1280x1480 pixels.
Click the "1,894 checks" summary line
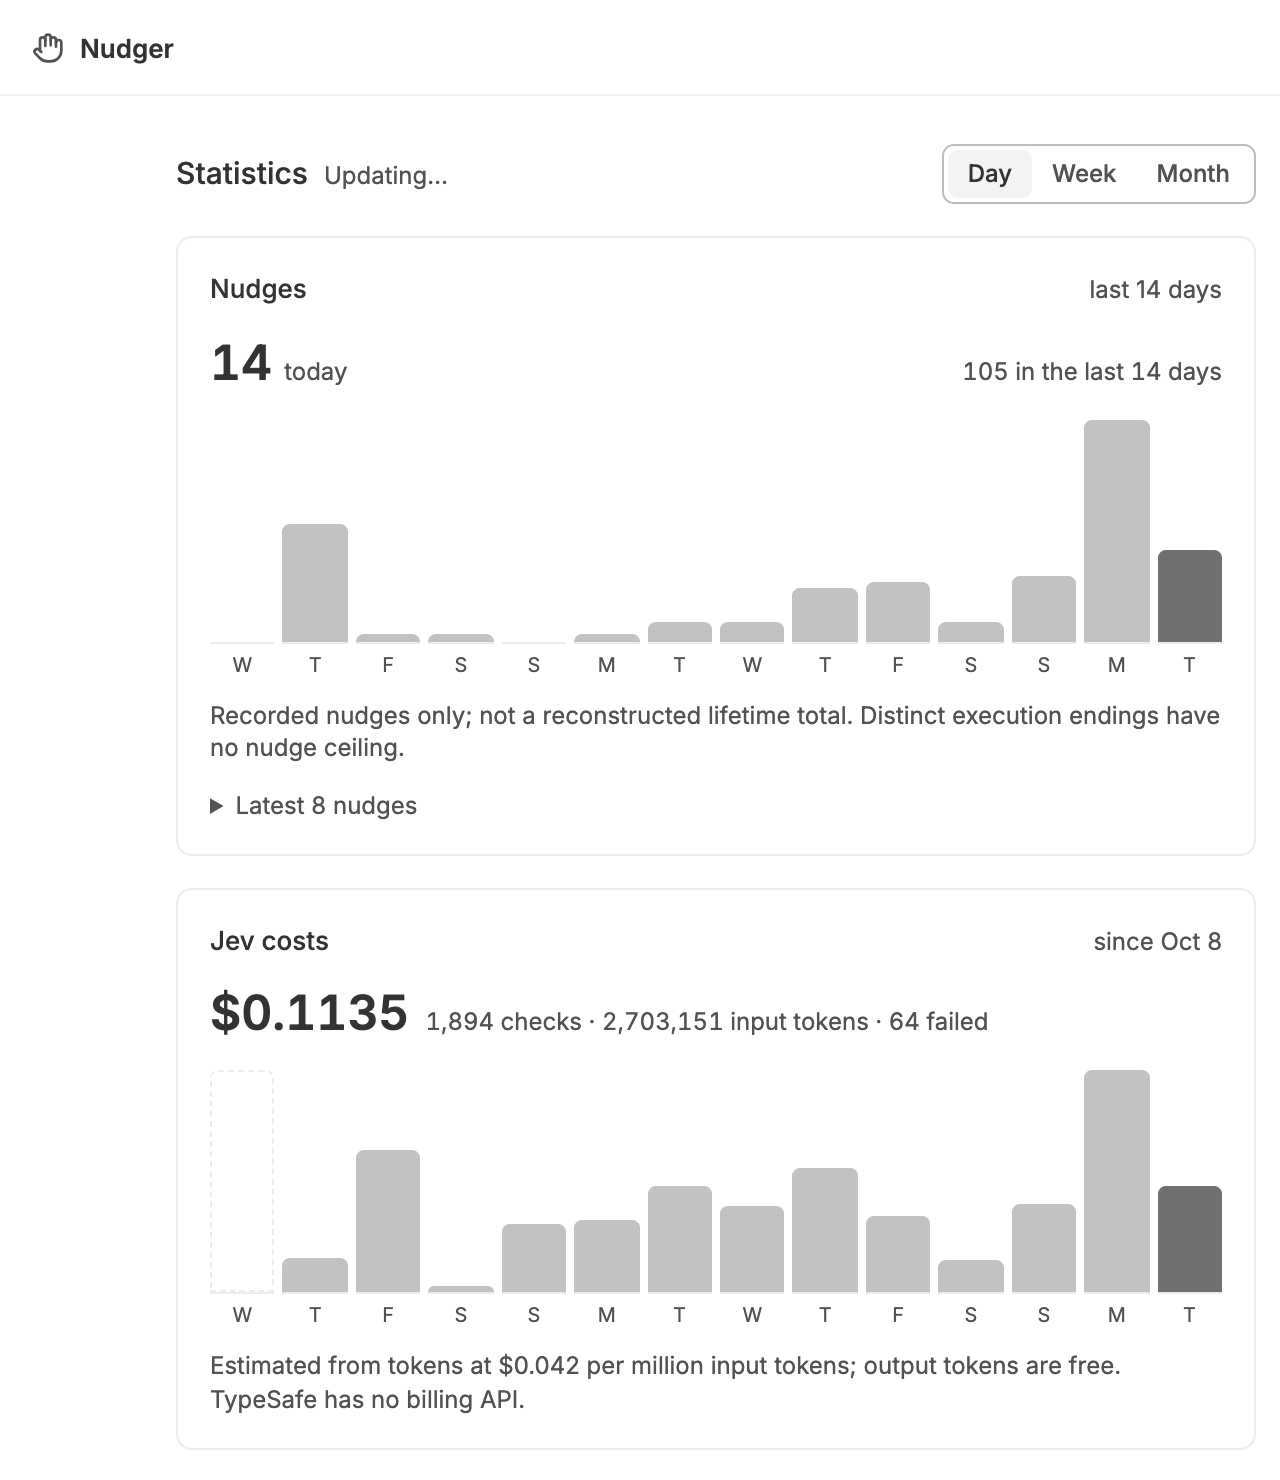707,1022
